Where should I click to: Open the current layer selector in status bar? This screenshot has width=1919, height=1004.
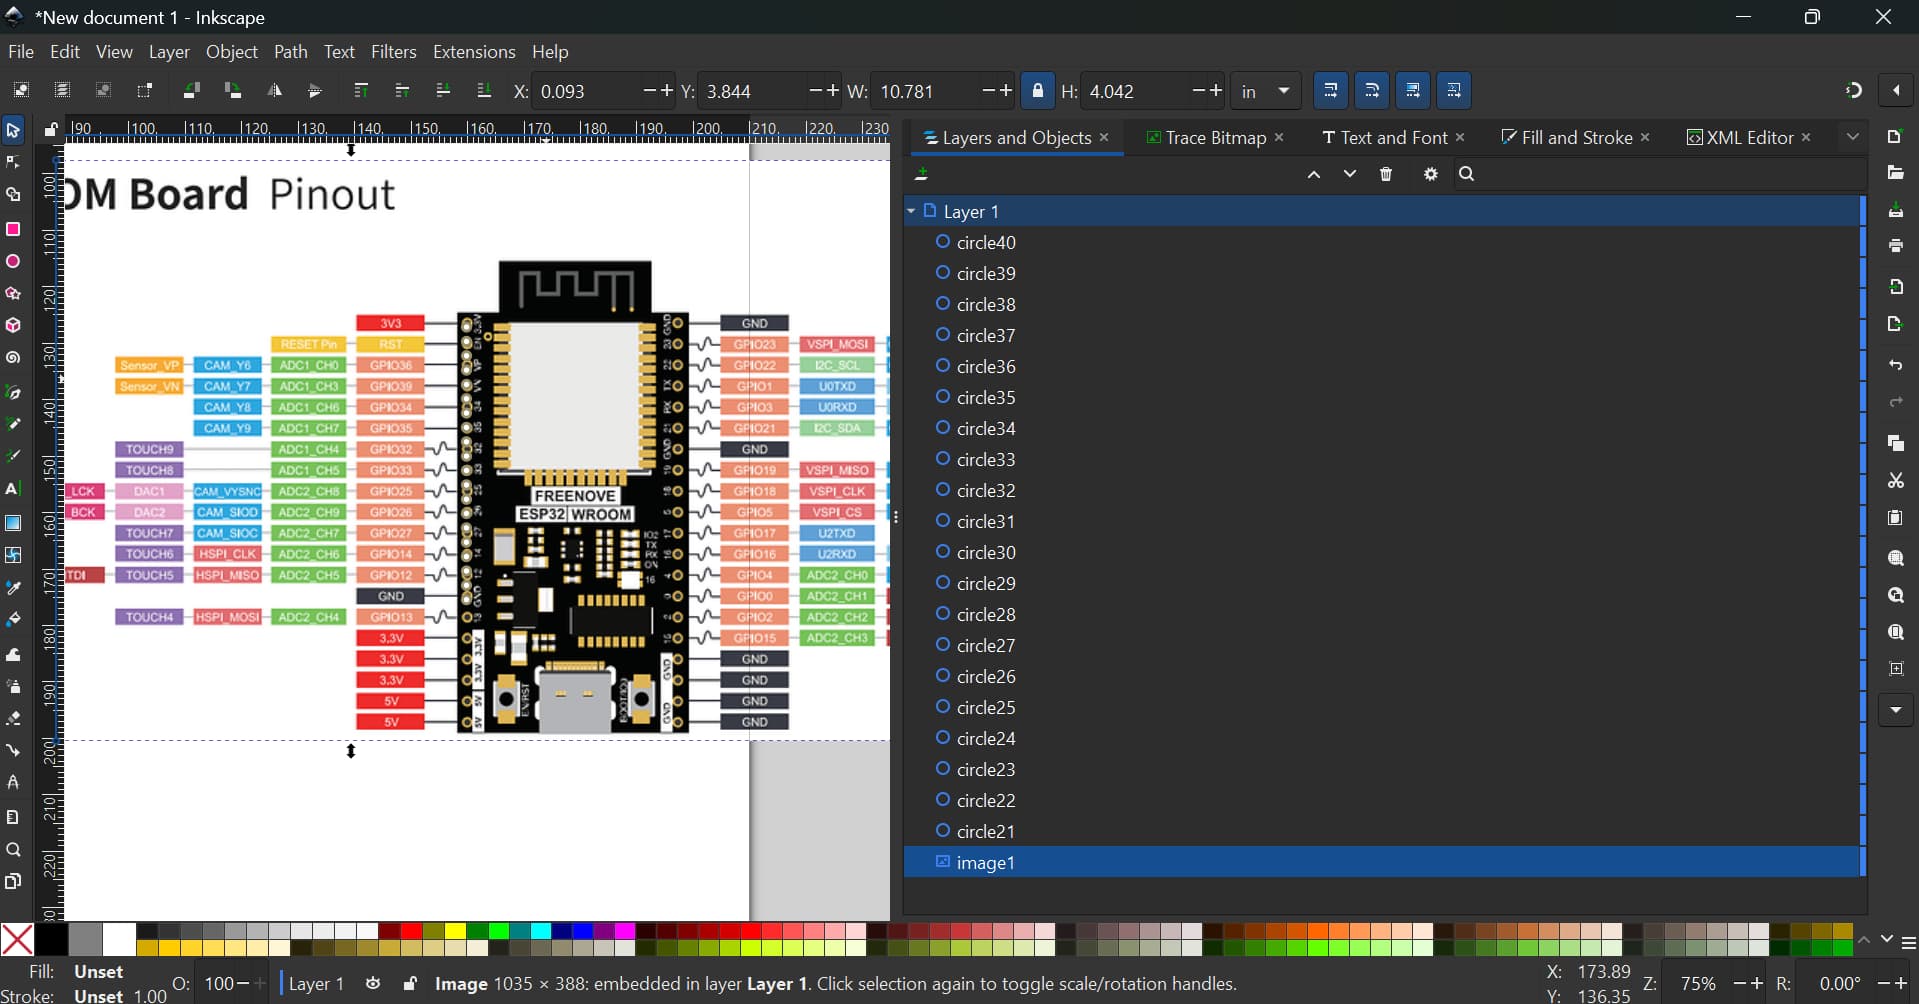316,984
